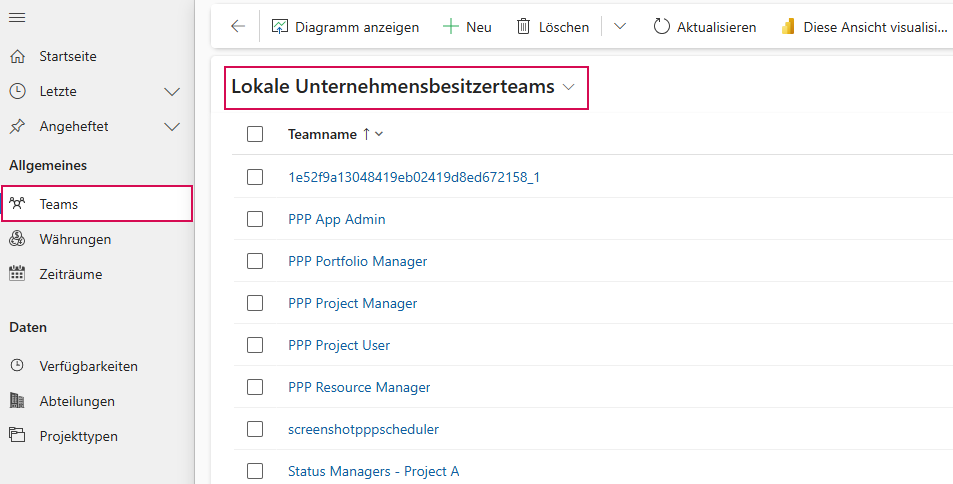This screenshot has height=484, width=953.
Task: Check the PPP Portfolio Manager checkbox
Action: pyautogui.click(x=255, y=261)
